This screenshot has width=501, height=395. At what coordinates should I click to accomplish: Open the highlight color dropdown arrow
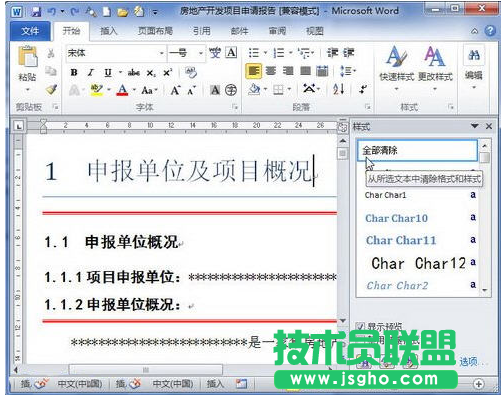pos(109,90)
